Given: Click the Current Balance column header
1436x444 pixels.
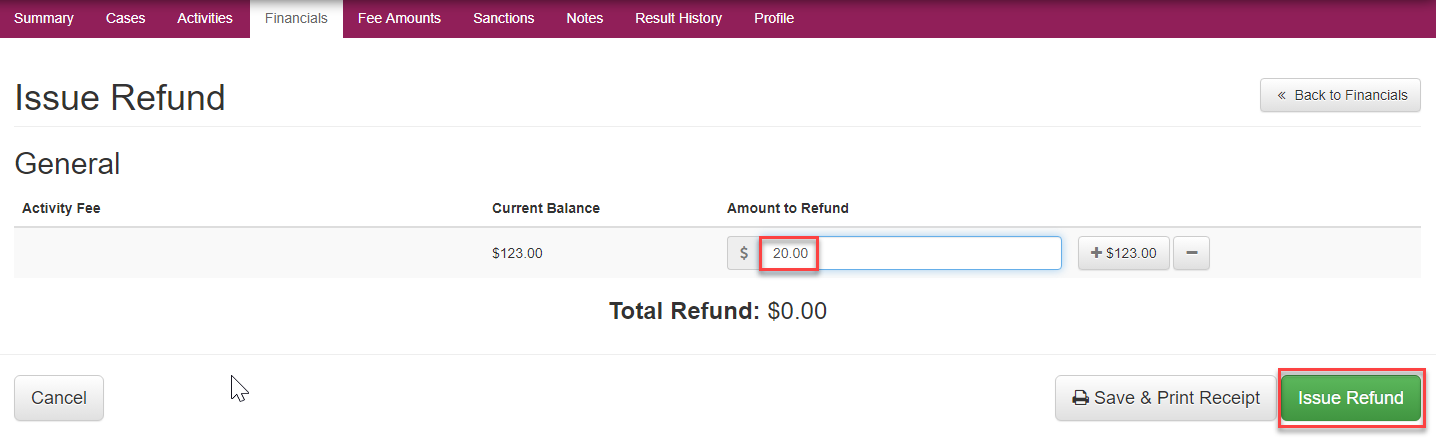Looking at the screenshot, I should pos(546,208).
